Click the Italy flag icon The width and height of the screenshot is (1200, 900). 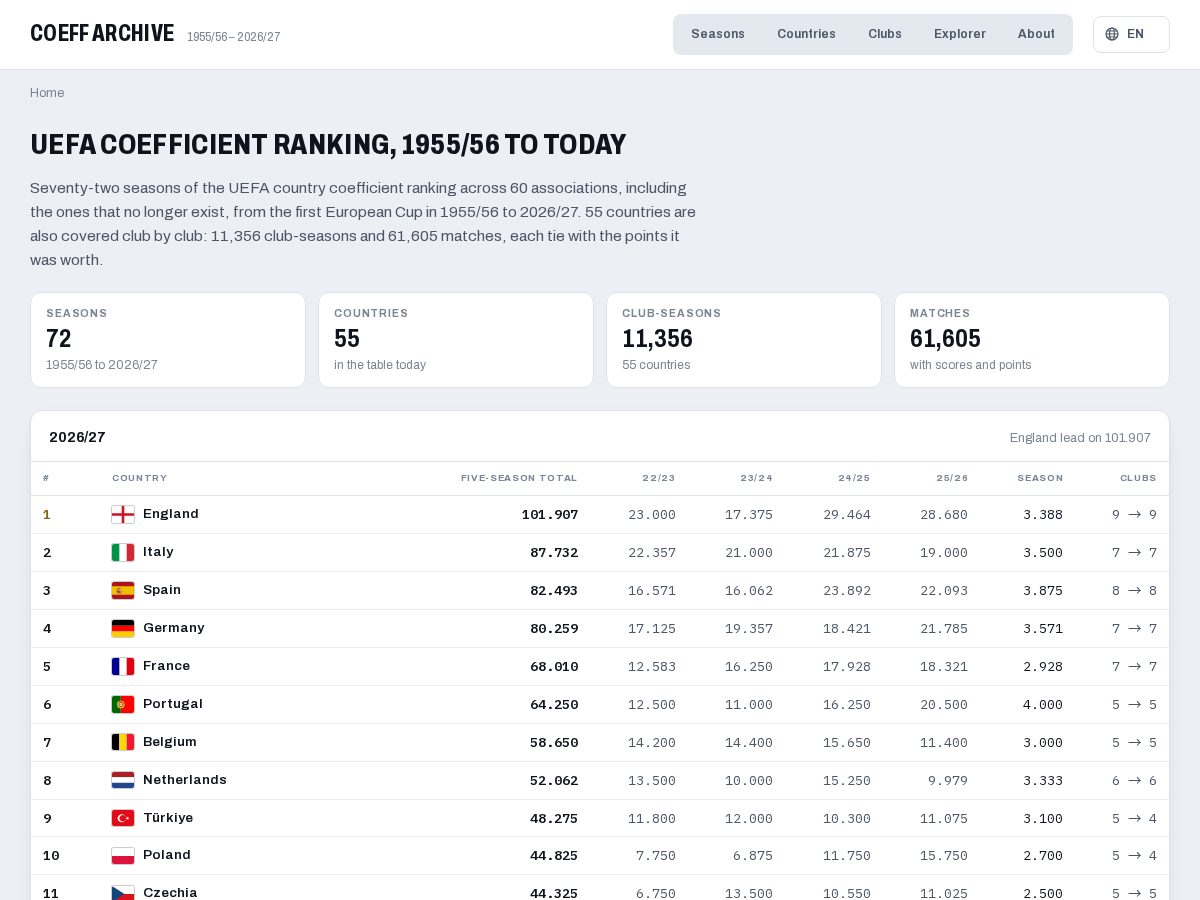coord(123,553)
